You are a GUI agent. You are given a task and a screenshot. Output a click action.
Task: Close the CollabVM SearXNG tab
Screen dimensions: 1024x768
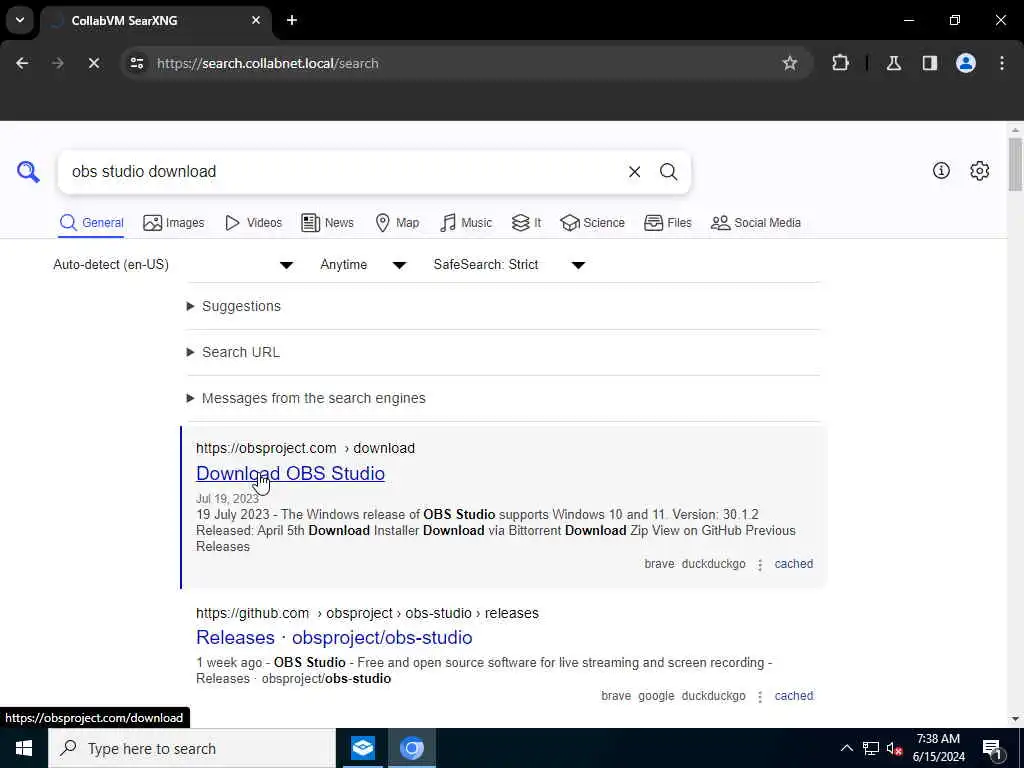256,20
